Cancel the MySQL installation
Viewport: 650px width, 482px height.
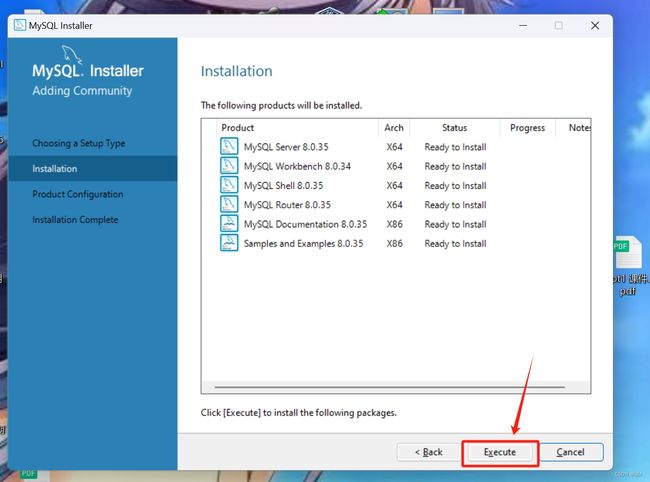pos(571,452)
